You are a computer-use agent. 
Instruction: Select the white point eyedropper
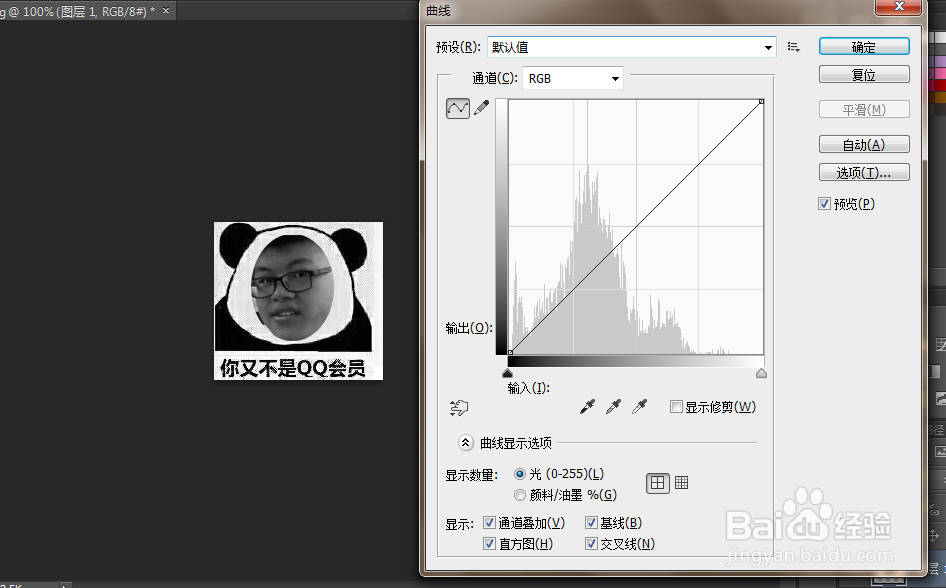pos(640,406)
